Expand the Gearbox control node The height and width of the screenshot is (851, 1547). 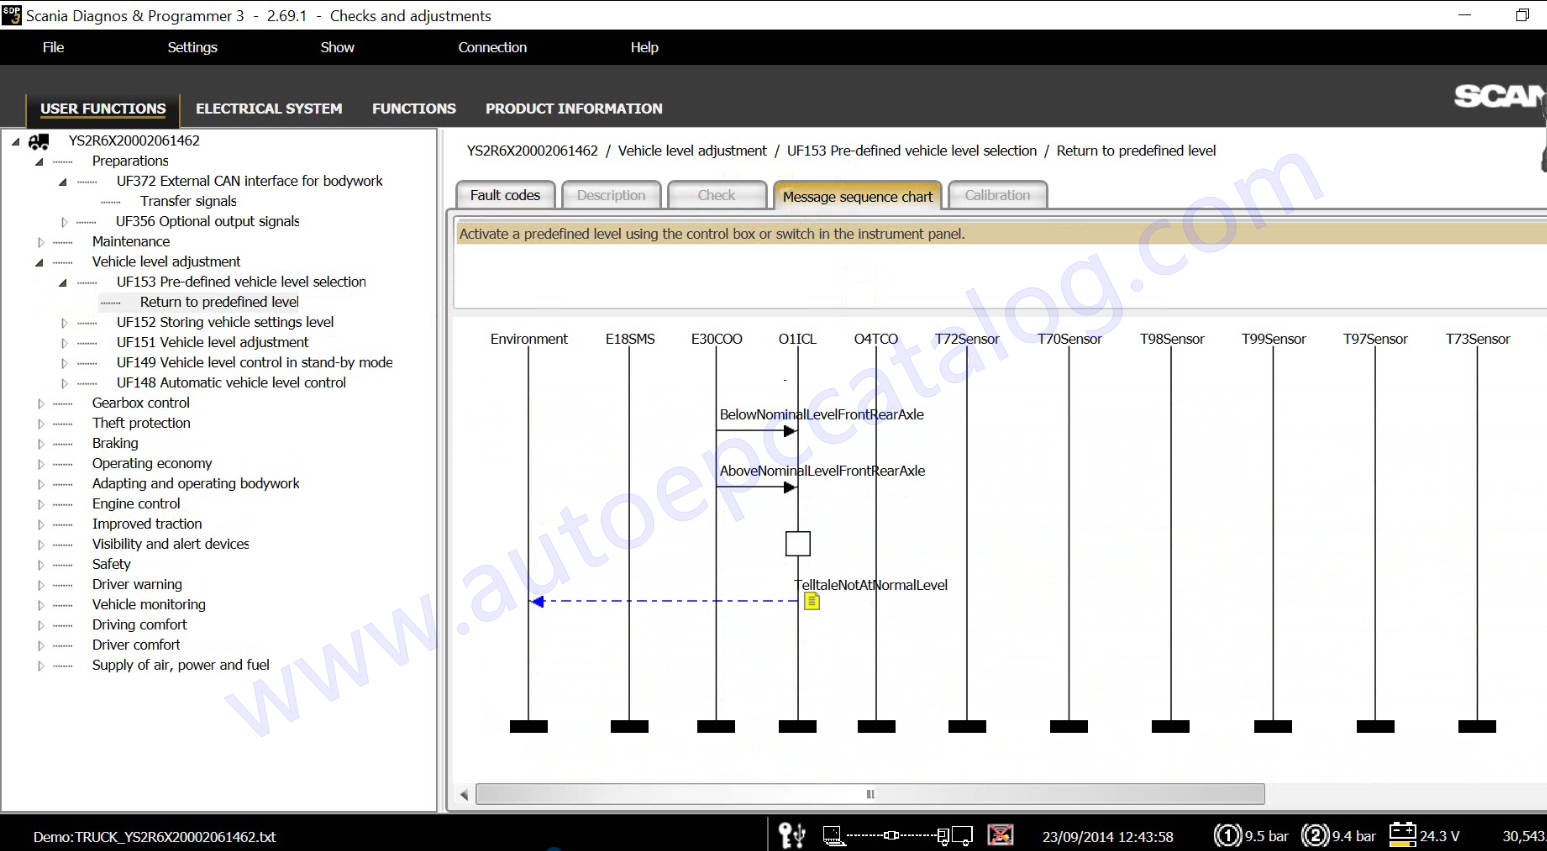pyautogui.click(x=40, y=403)
